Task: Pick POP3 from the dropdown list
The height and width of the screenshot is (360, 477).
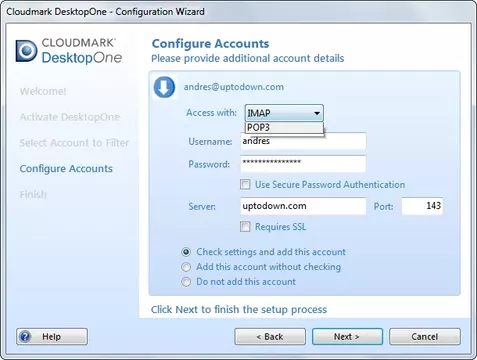Action: (284, 127)
